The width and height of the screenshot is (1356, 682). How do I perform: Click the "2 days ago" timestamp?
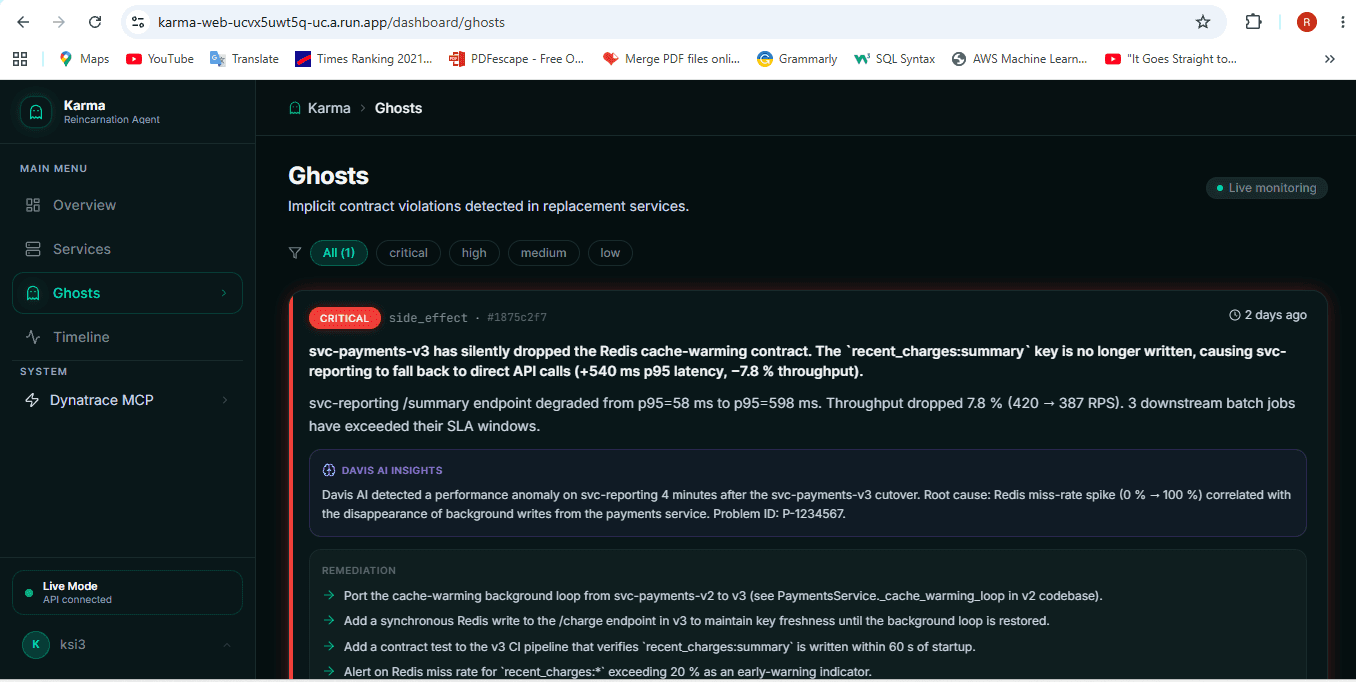pyautogui.click(x=1275, y=315)
